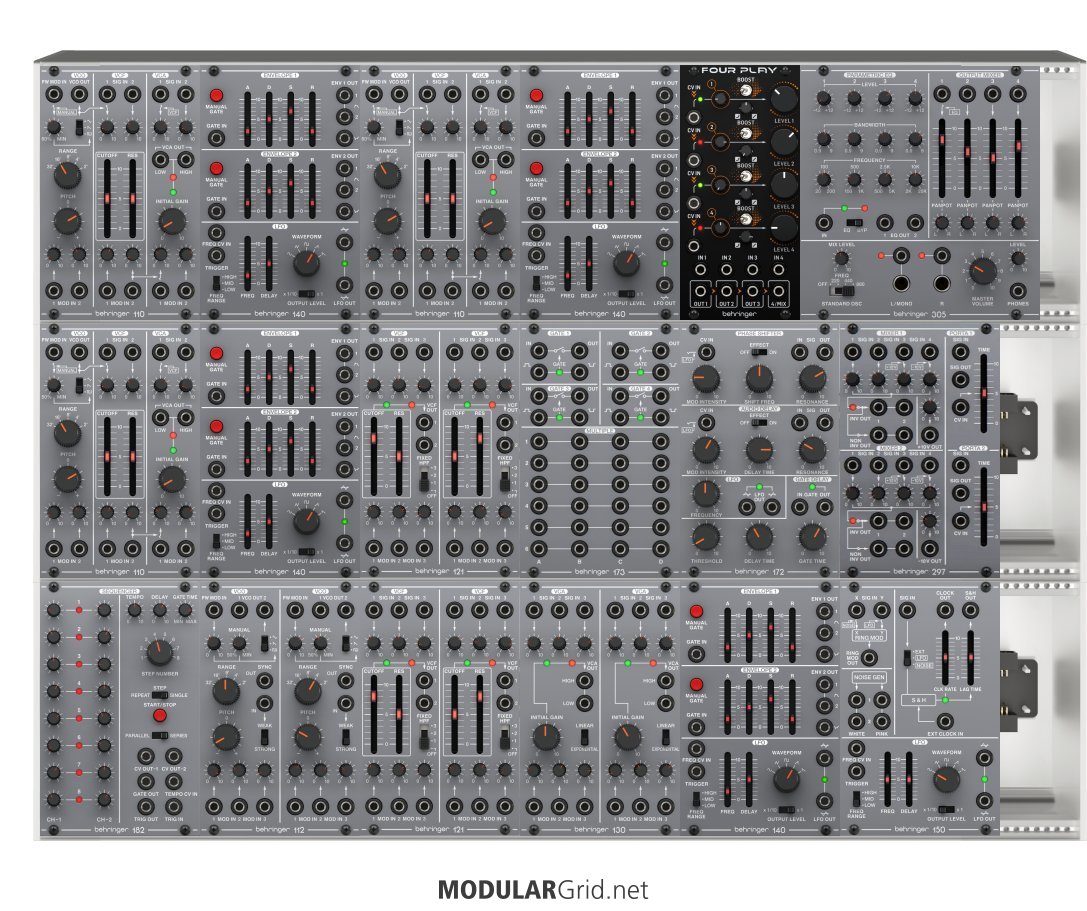
Task: Select the EQ OUT 2 jack
Action: click(x=915, y=223)
